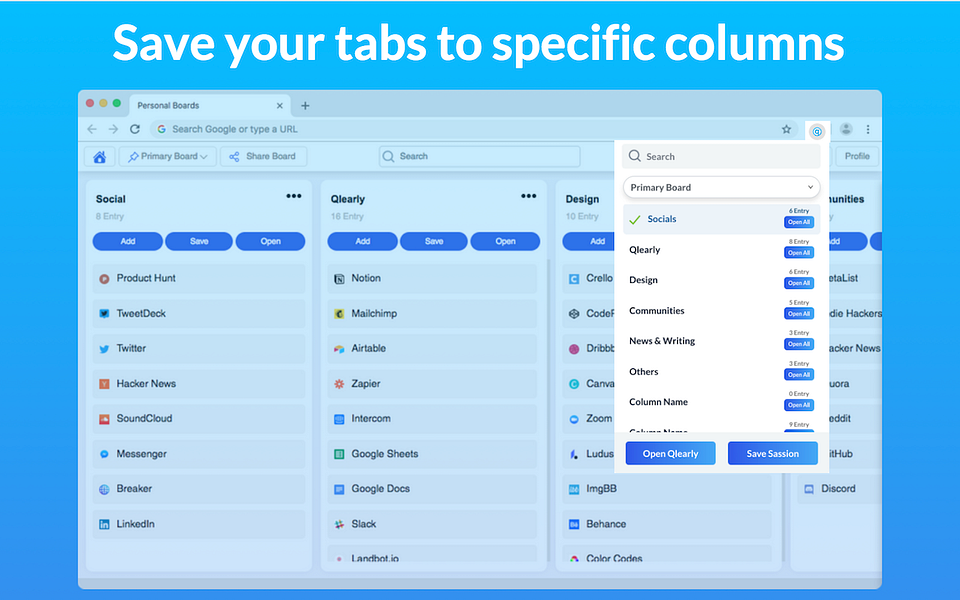Open the Hacker News entry in Social
This screenshot has height=600, width=960.
pos(199,384)
